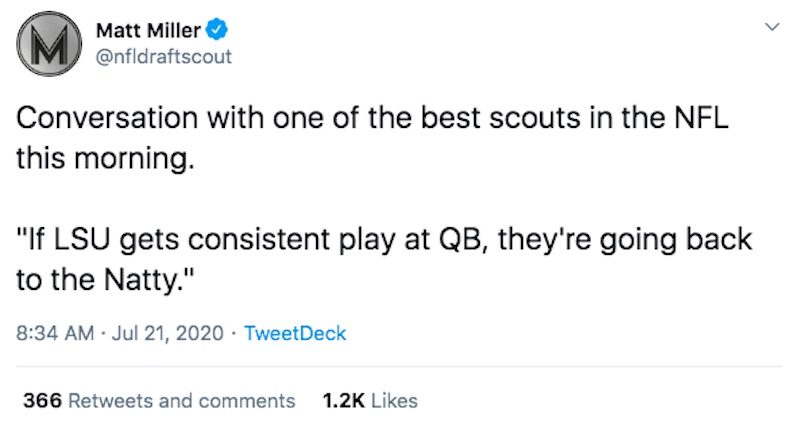Select the Jul 21, 2020 date
Image resolution: width=800 pixels, height=428 pixels.
pyautogui.click(x=167, y=333)
